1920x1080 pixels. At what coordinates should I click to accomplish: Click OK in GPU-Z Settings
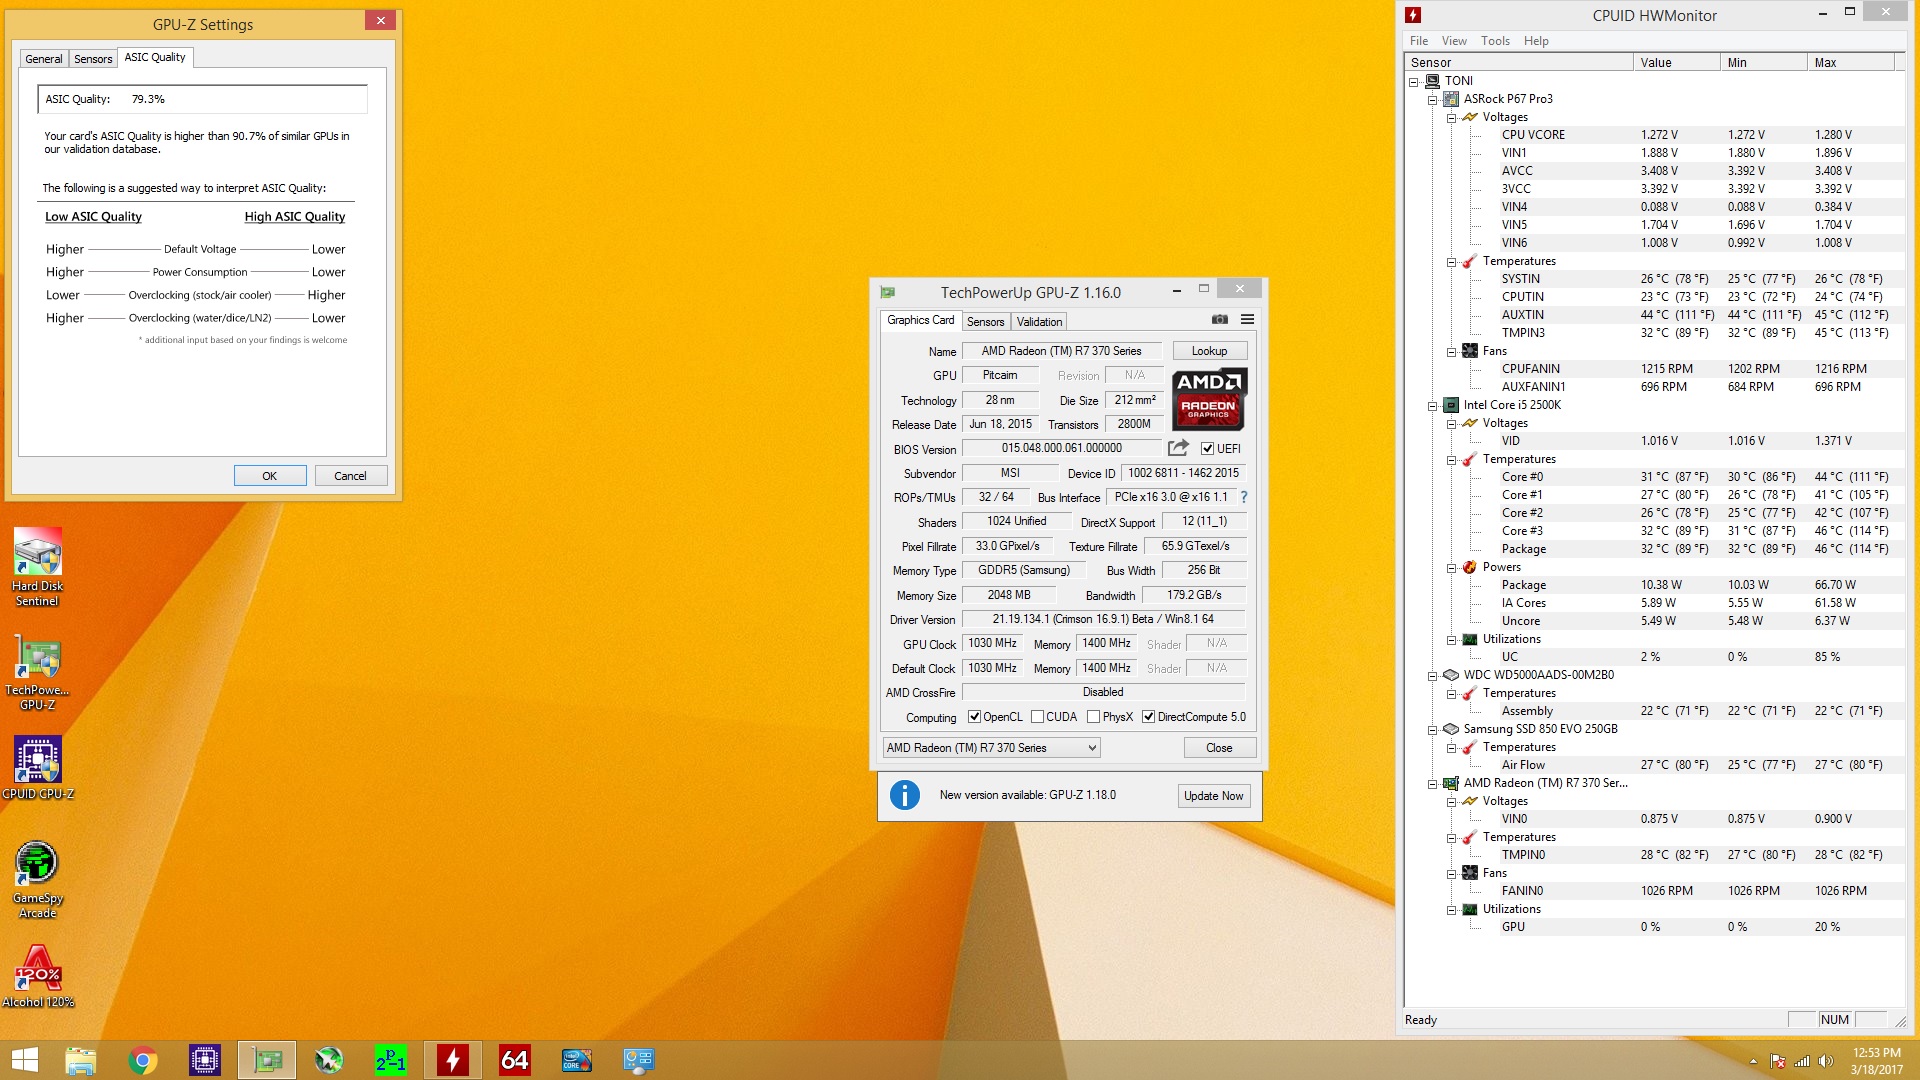point(270,476)
